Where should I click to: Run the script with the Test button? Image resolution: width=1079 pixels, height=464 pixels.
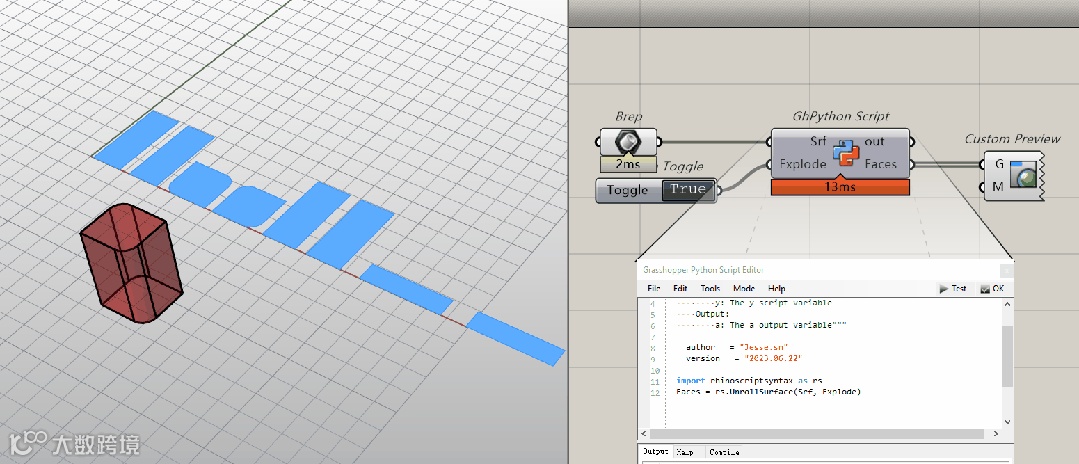click(x=953, y=289)
